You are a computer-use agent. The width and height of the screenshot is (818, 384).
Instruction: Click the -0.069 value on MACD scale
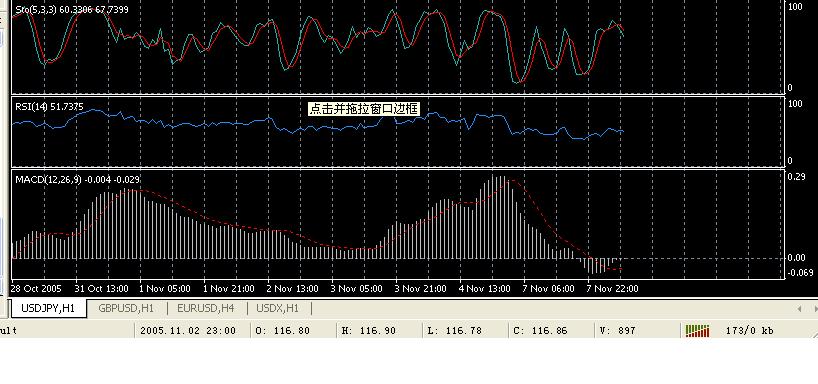click(800, 272)
